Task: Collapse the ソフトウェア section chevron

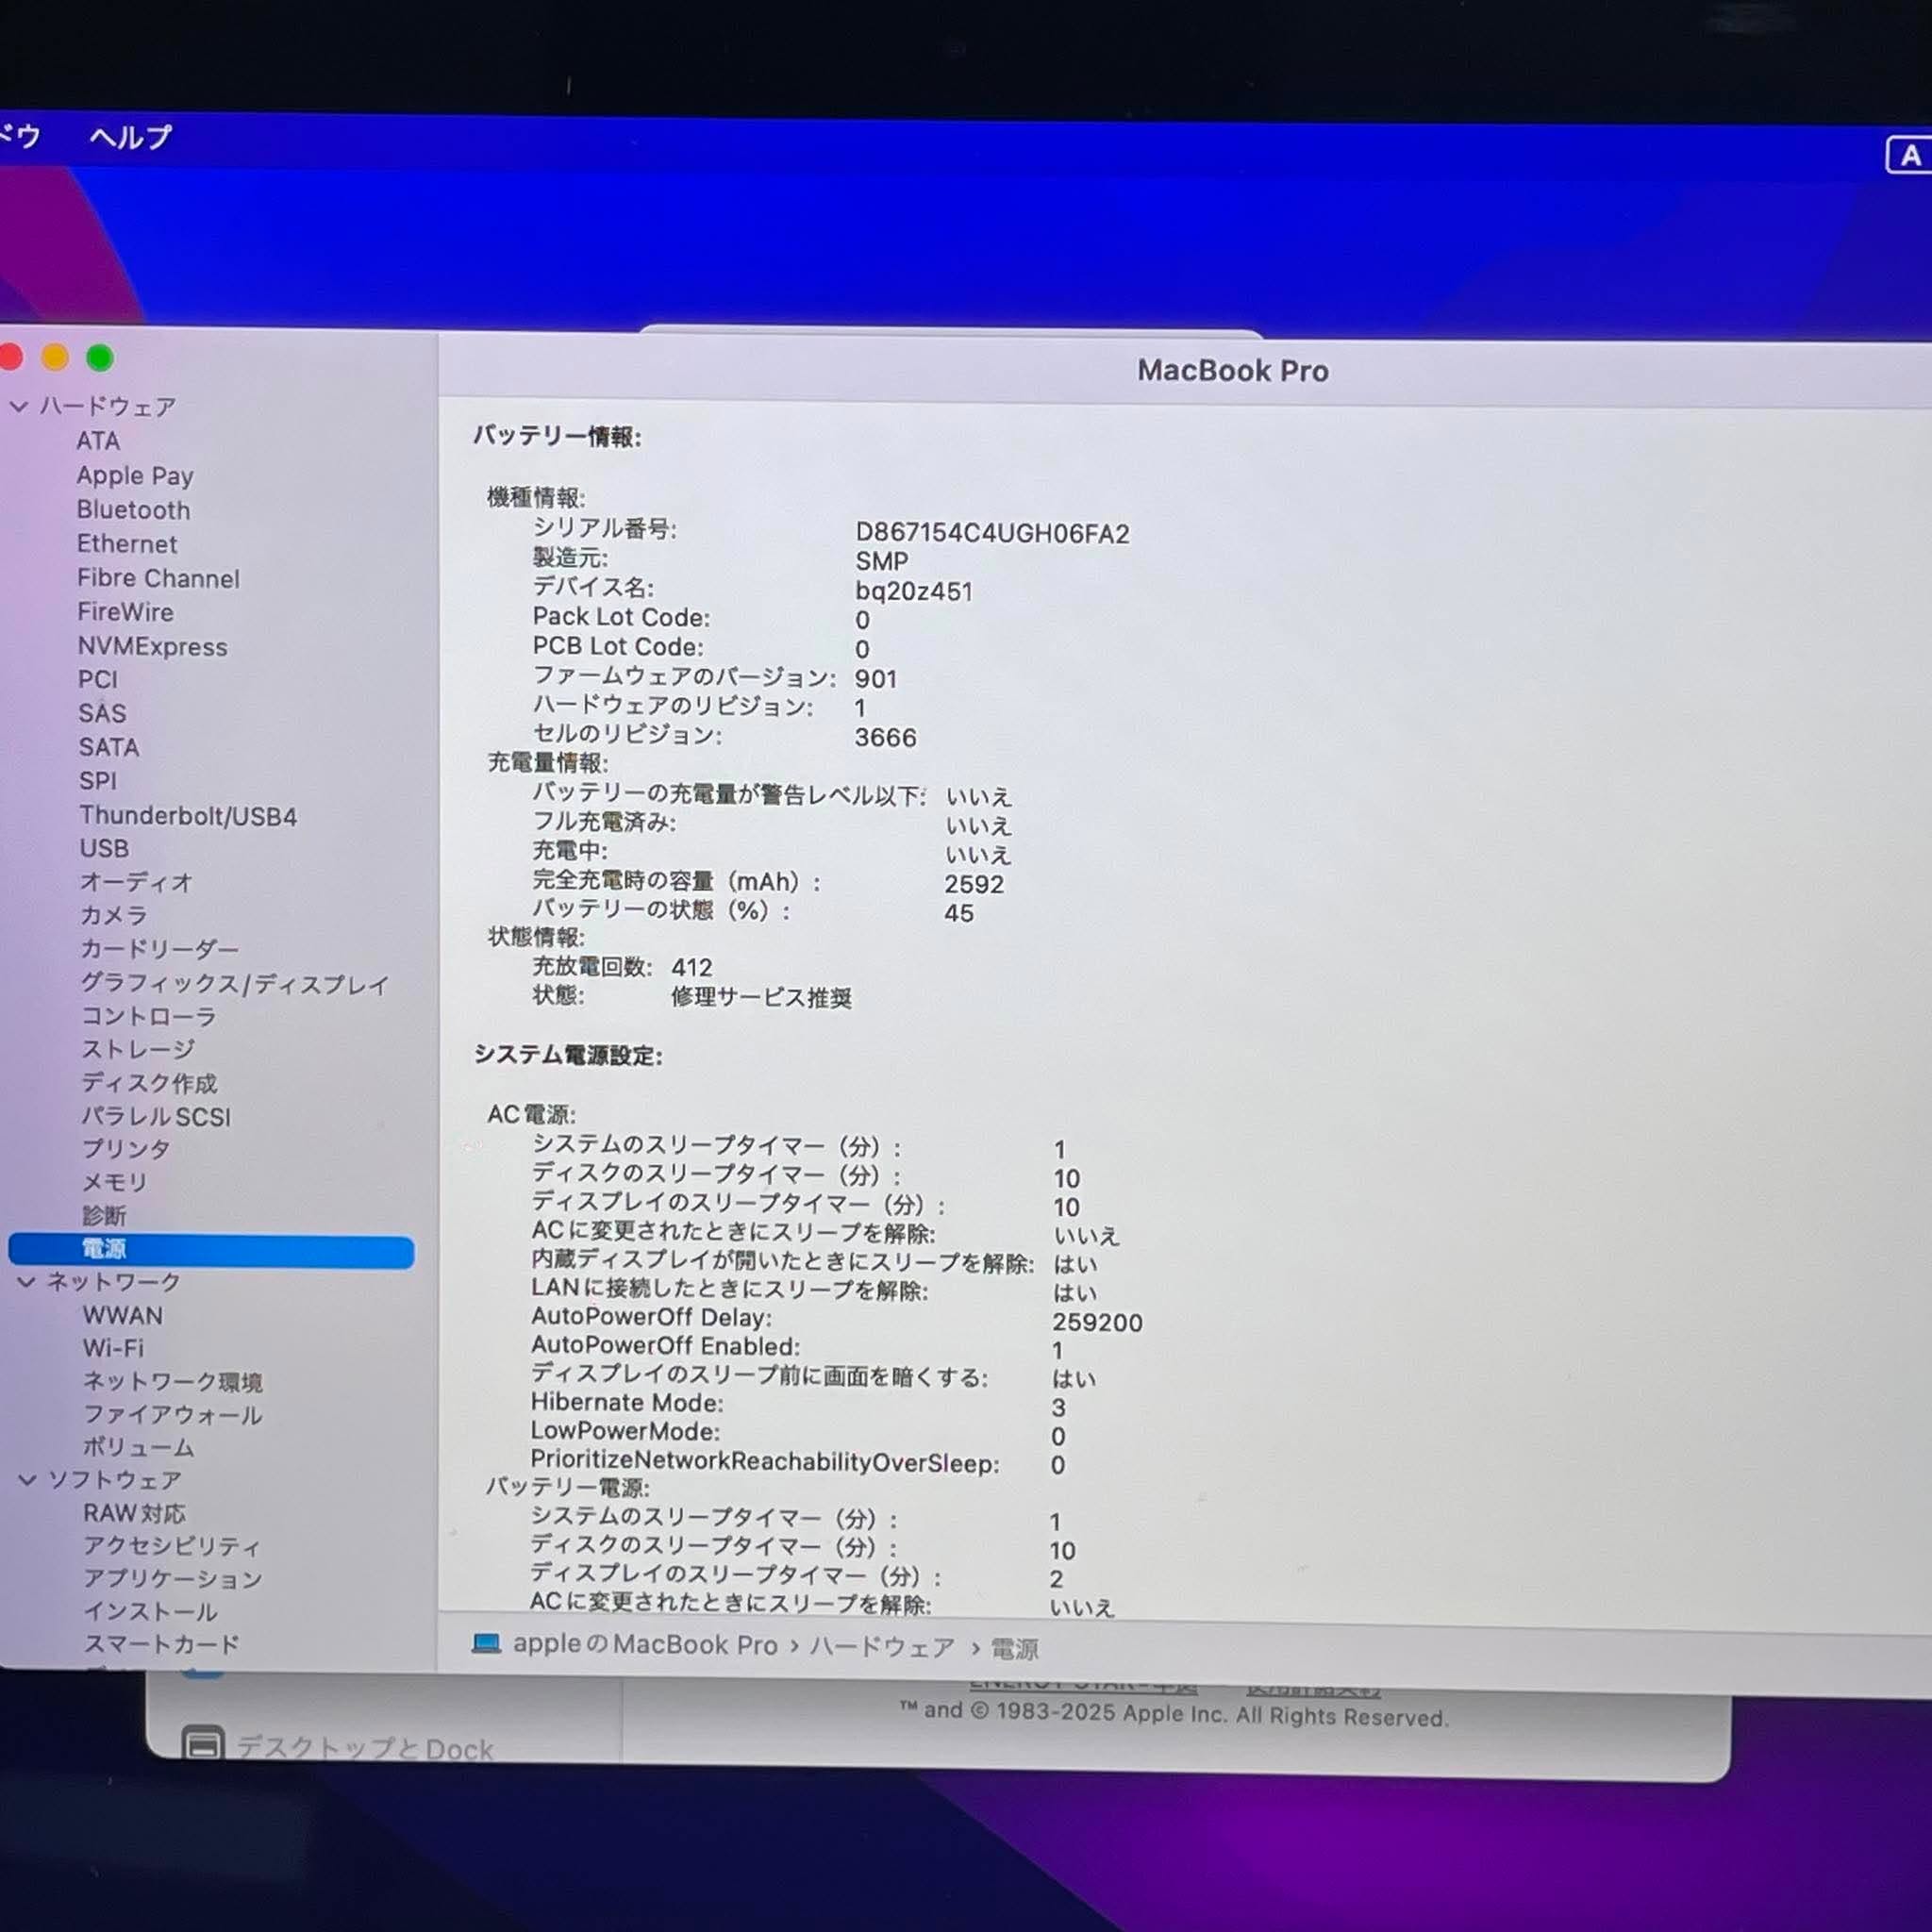Action: click(x=28, y=1479)
